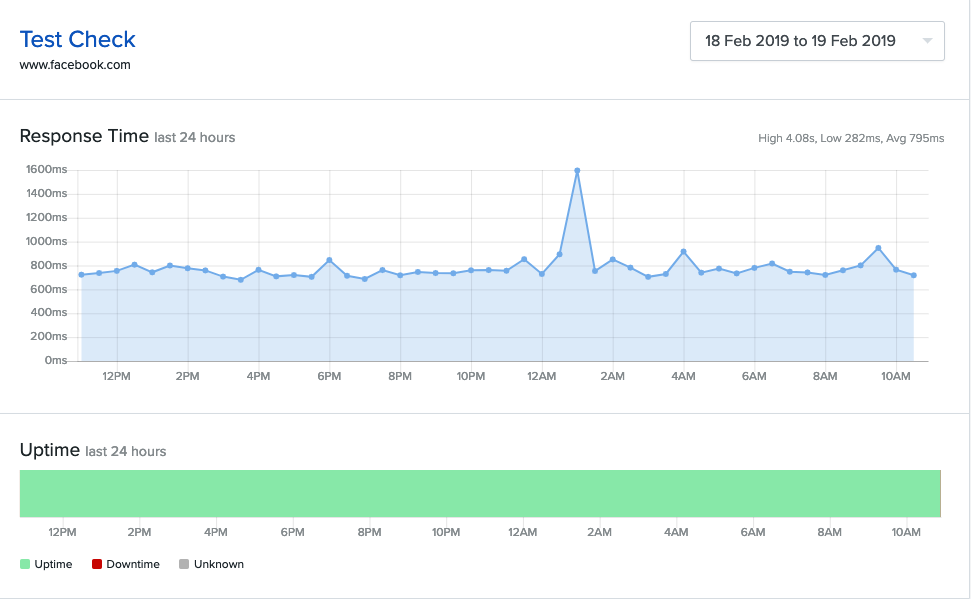
Task: Click the Unknown legend label
Action: [x=219, y=564]
